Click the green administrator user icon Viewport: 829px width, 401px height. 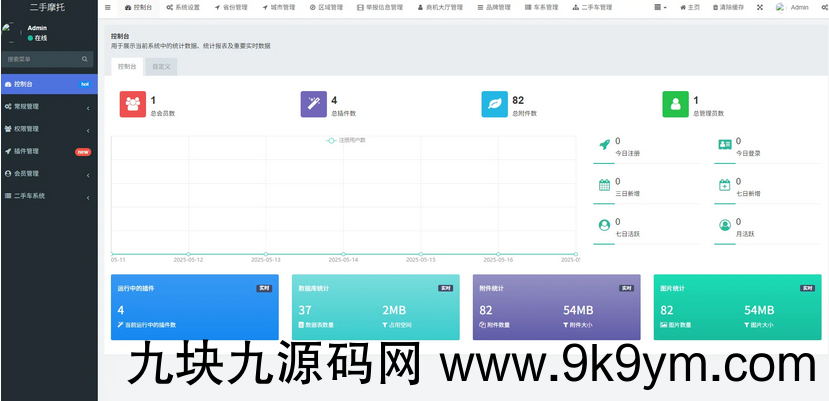coord(675,104)
